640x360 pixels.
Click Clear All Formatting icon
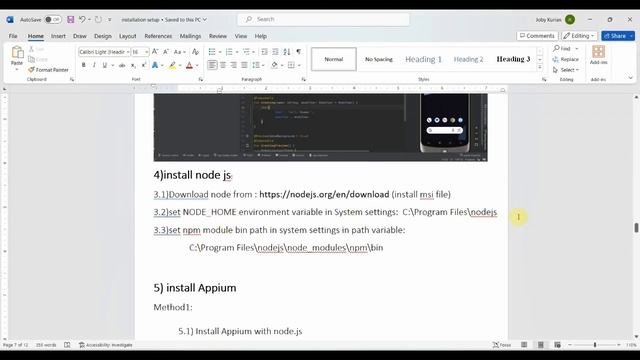pos(195,52)
